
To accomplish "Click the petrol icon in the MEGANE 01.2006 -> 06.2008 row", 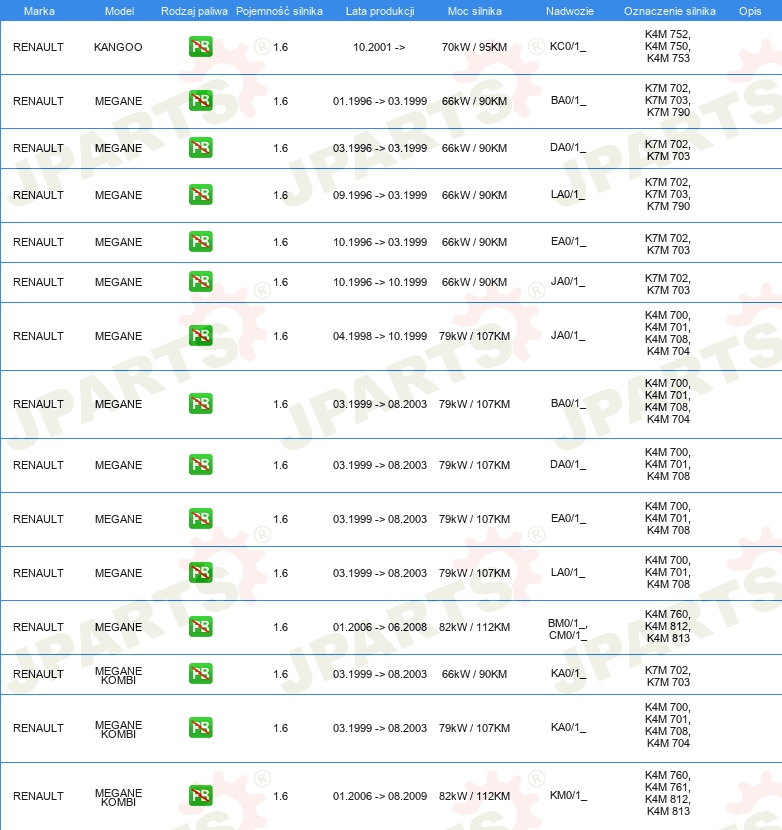I will coord(201,627).
